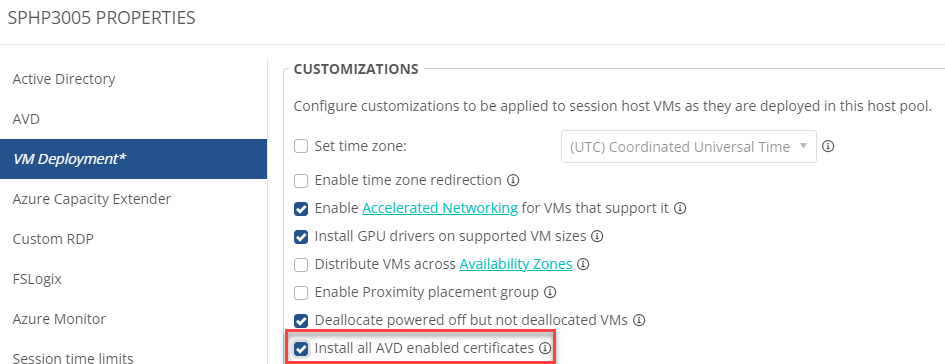Click info icon beside time zone redirection
945x364 pixels.
click(513, 180)
